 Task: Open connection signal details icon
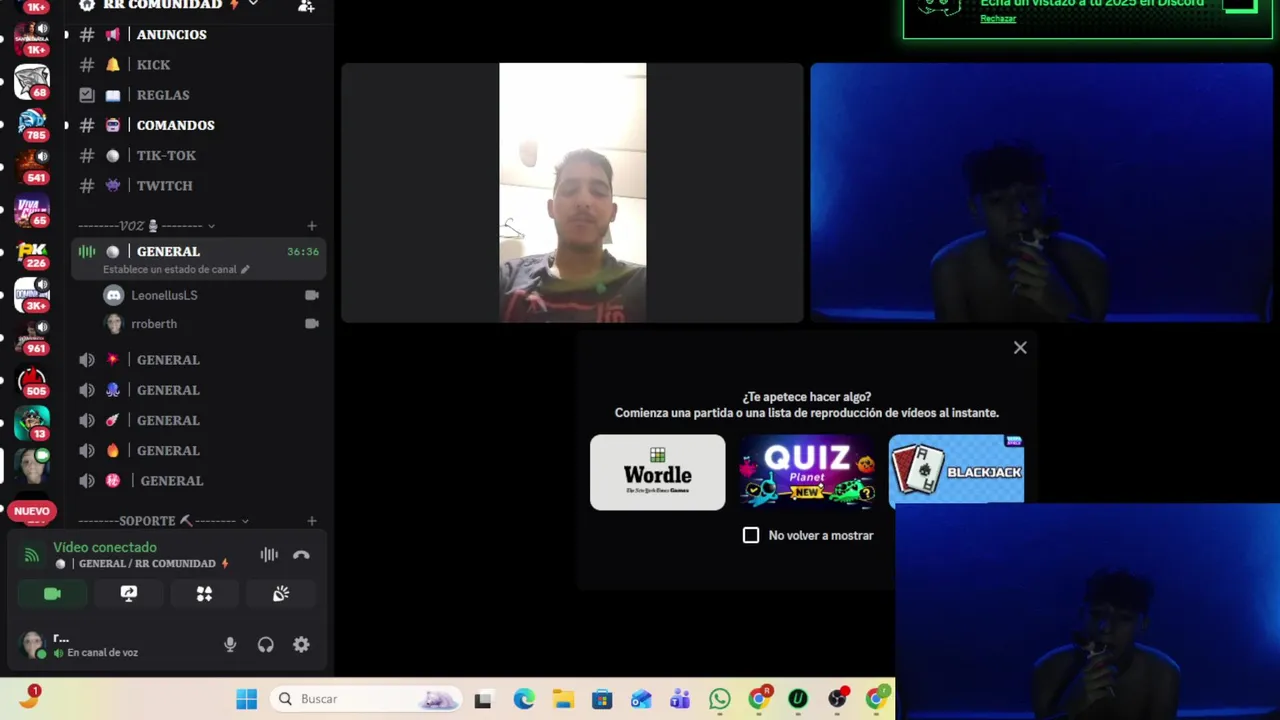tap(32, 555)
